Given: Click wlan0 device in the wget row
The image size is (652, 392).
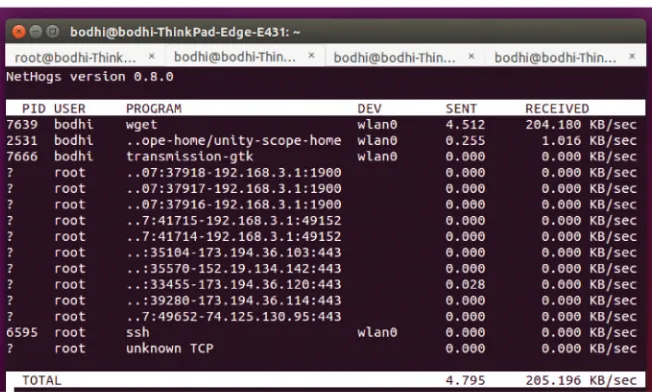Looking at the screenshot, I should click(x=377, y=125).
